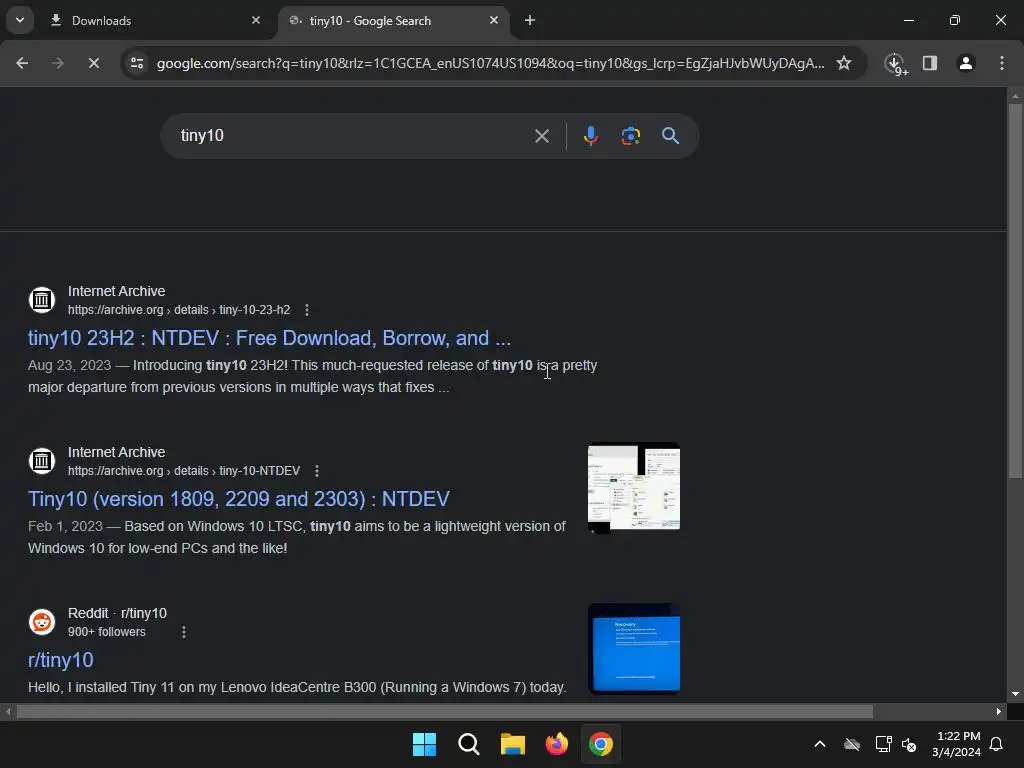This screenshot has width=1024, height=768.
Task: Open Internet Archive favicon for tiny-10-NTDEV result
Action: [42, 461]
